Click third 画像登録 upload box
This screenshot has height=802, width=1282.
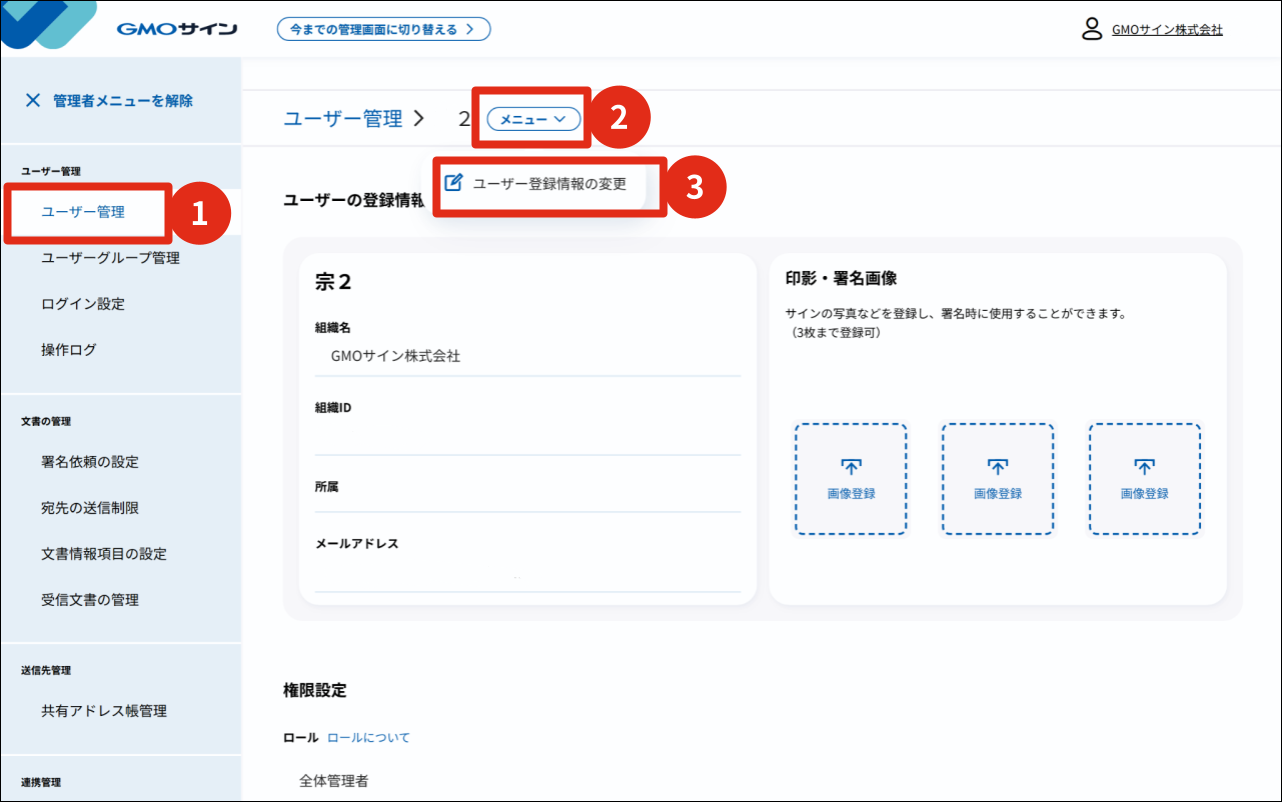(1144, 479)
